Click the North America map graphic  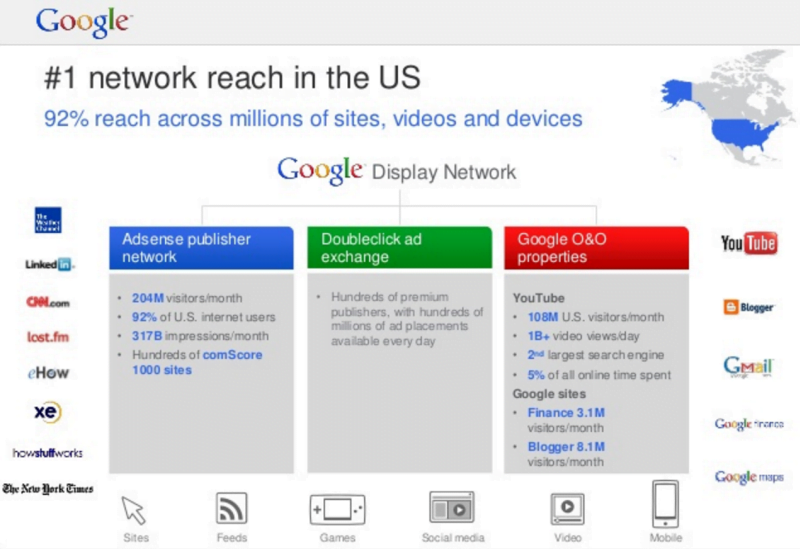(727, 108)
